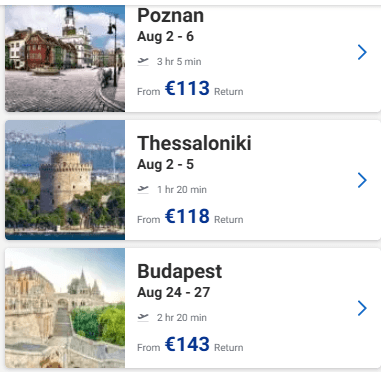Select the Poznan destination title
The height and width of the screenshot is (372, 381).
(x=170, y=15)
